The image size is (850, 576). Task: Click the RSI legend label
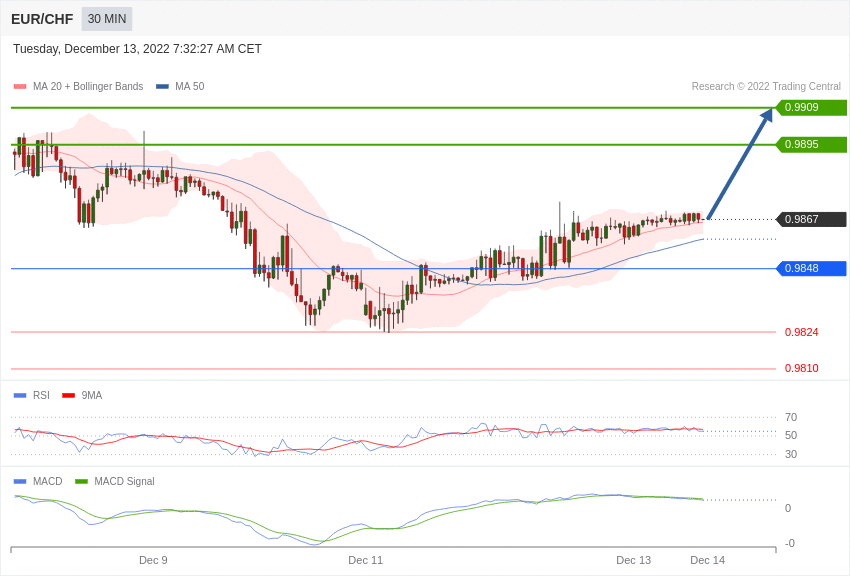(x=41, y=396)
